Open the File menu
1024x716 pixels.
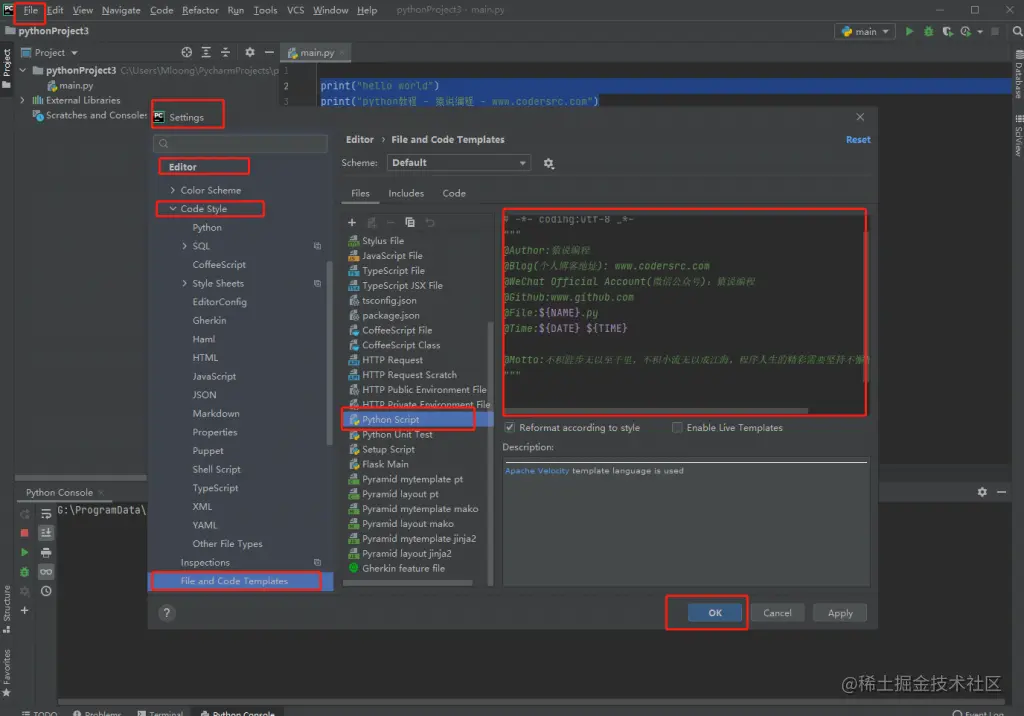point(31,10)
